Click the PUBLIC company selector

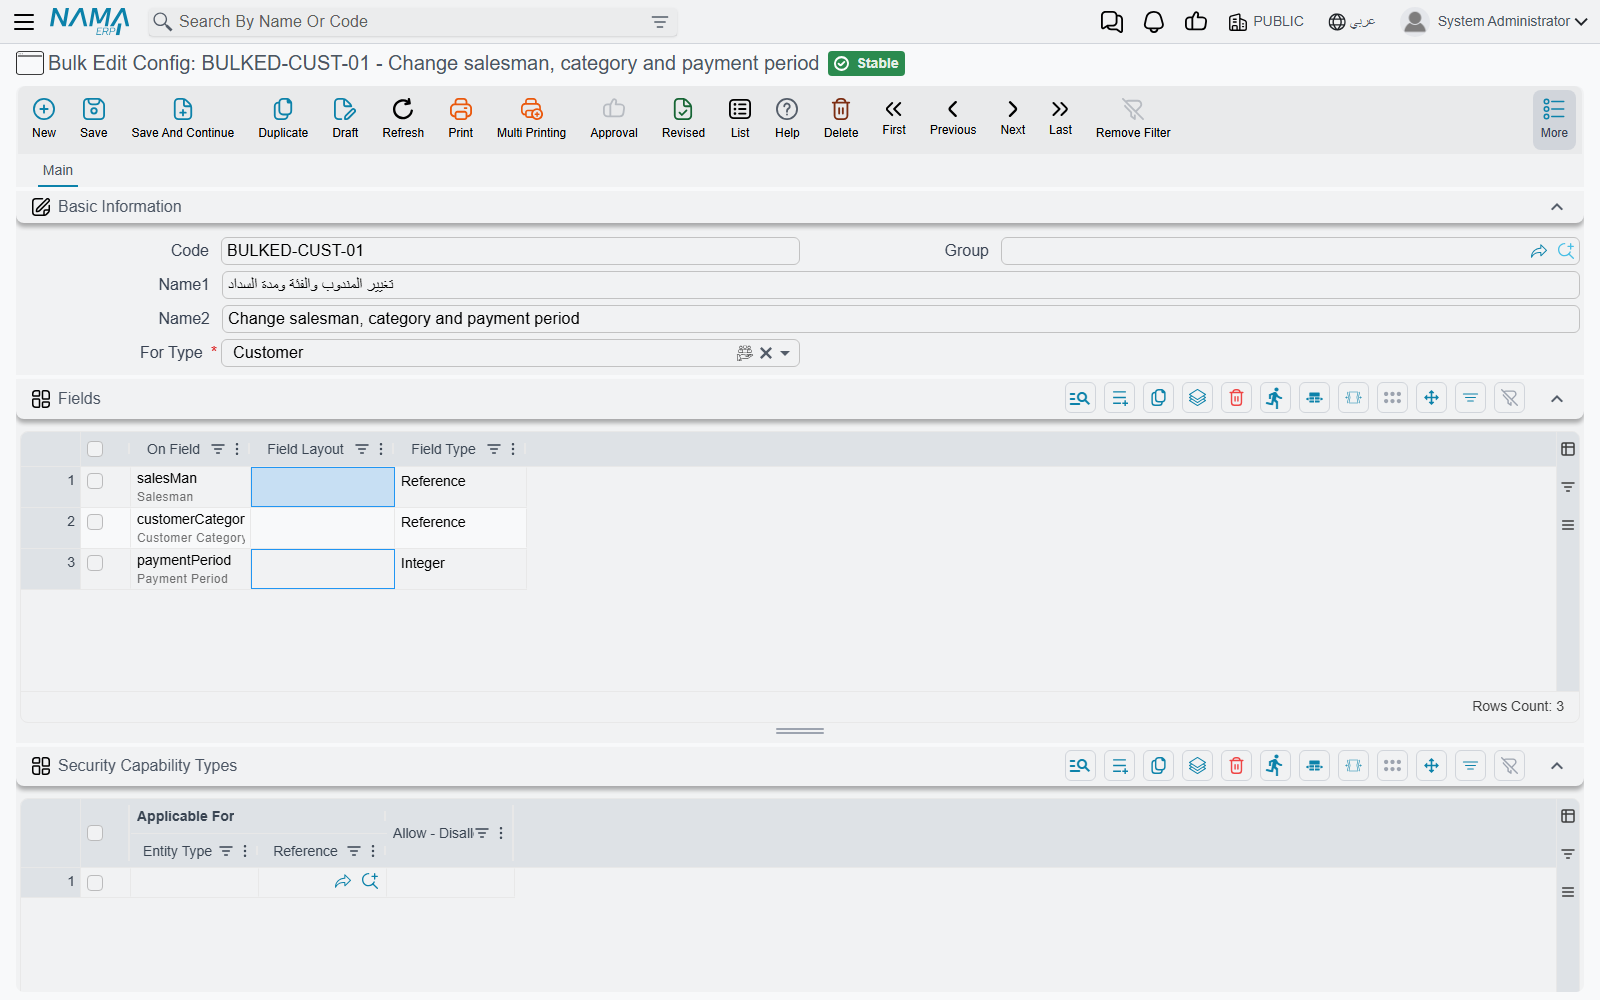(x=1266, y=21)
